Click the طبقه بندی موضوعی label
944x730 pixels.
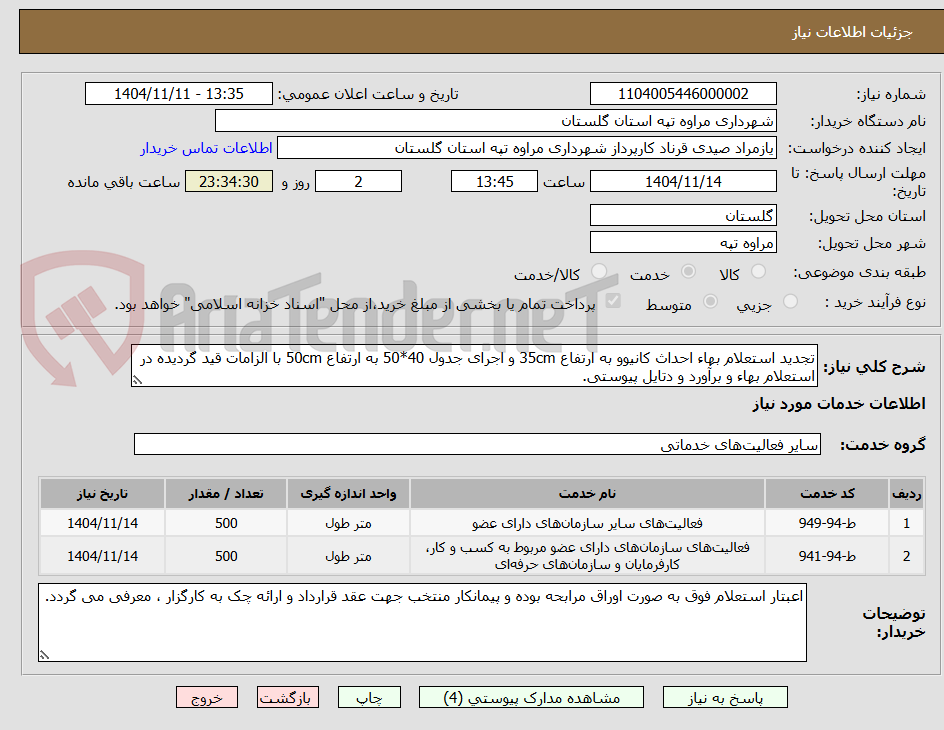pos(859,273)
